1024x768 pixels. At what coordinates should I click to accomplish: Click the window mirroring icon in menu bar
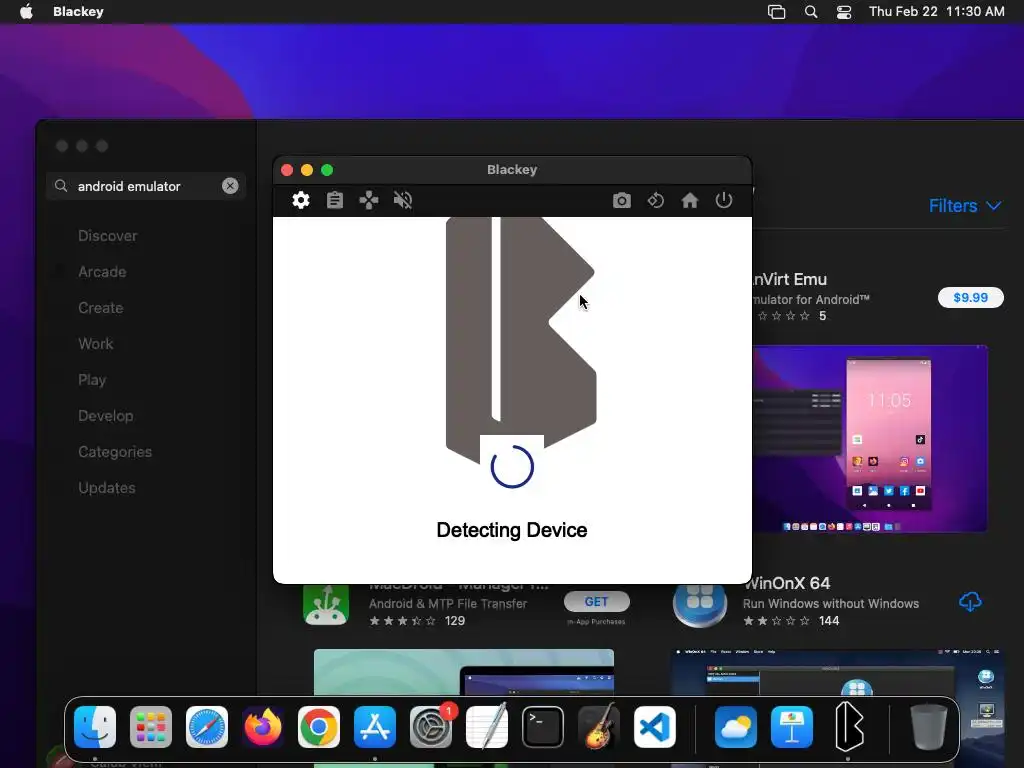776,12
